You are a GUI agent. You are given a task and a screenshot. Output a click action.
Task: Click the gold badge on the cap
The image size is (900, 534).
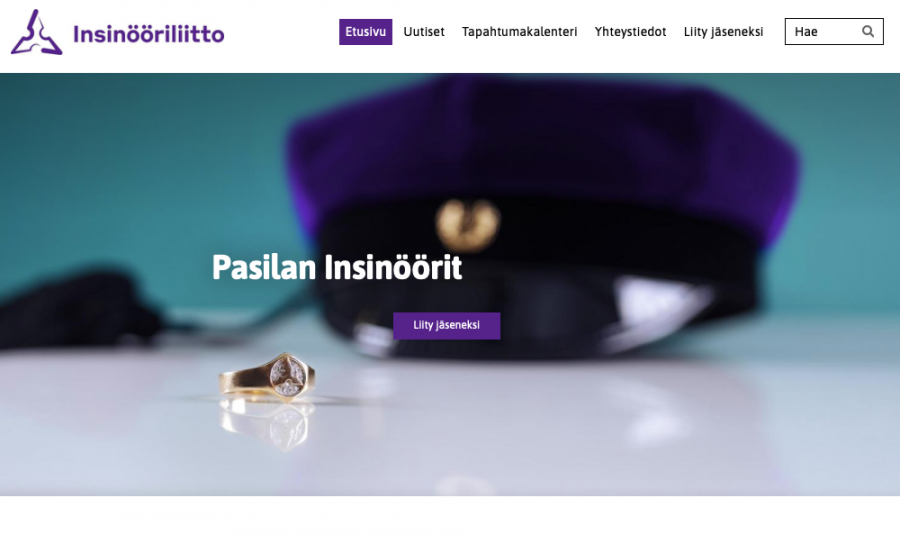pos(467,225)
